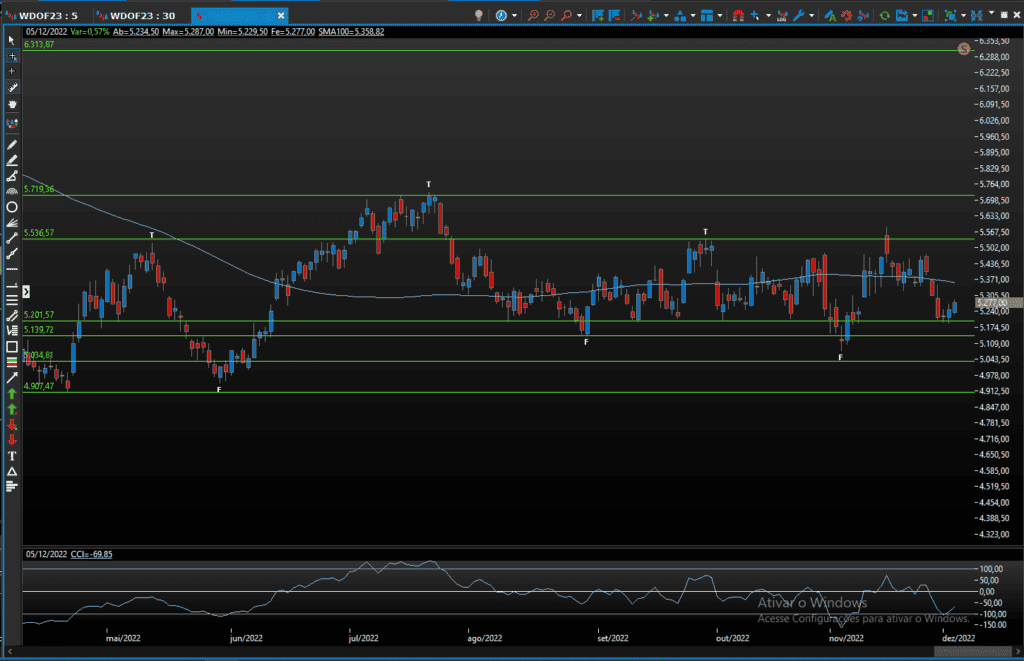
Task: Select the hand pan tool
Action: click(x=12, y=104)
